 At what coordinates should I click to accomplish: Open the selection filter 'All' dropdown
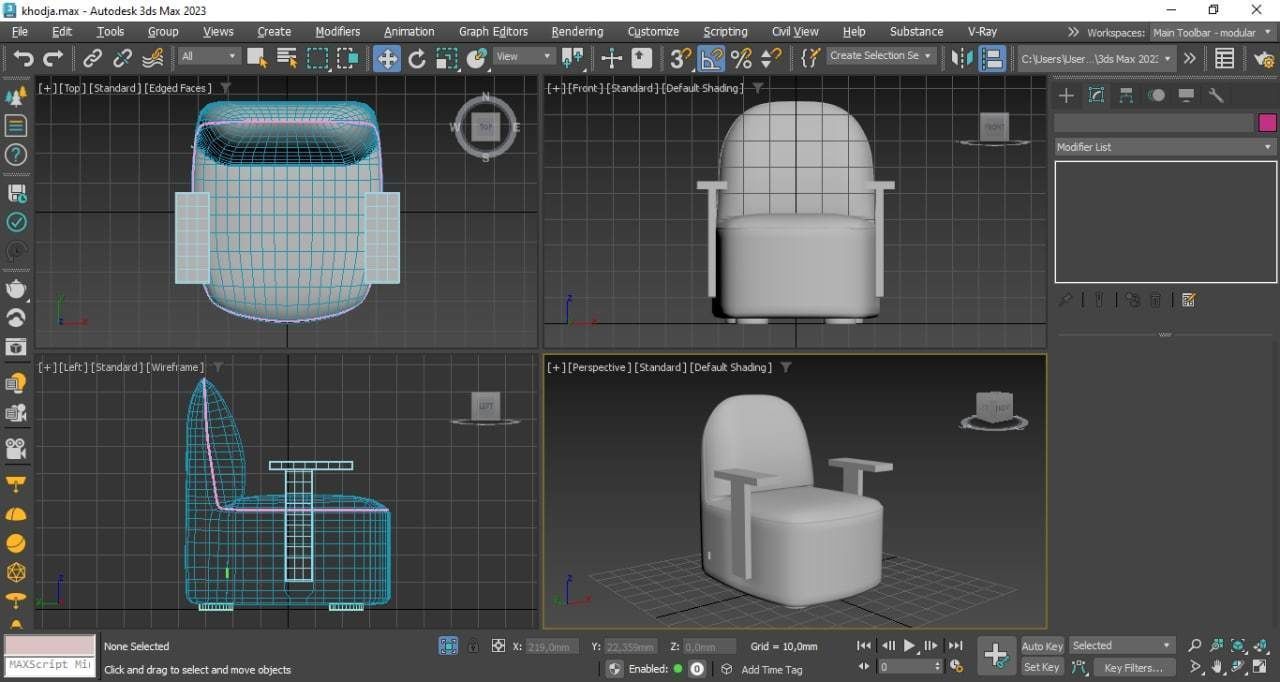tap(209, 57)
